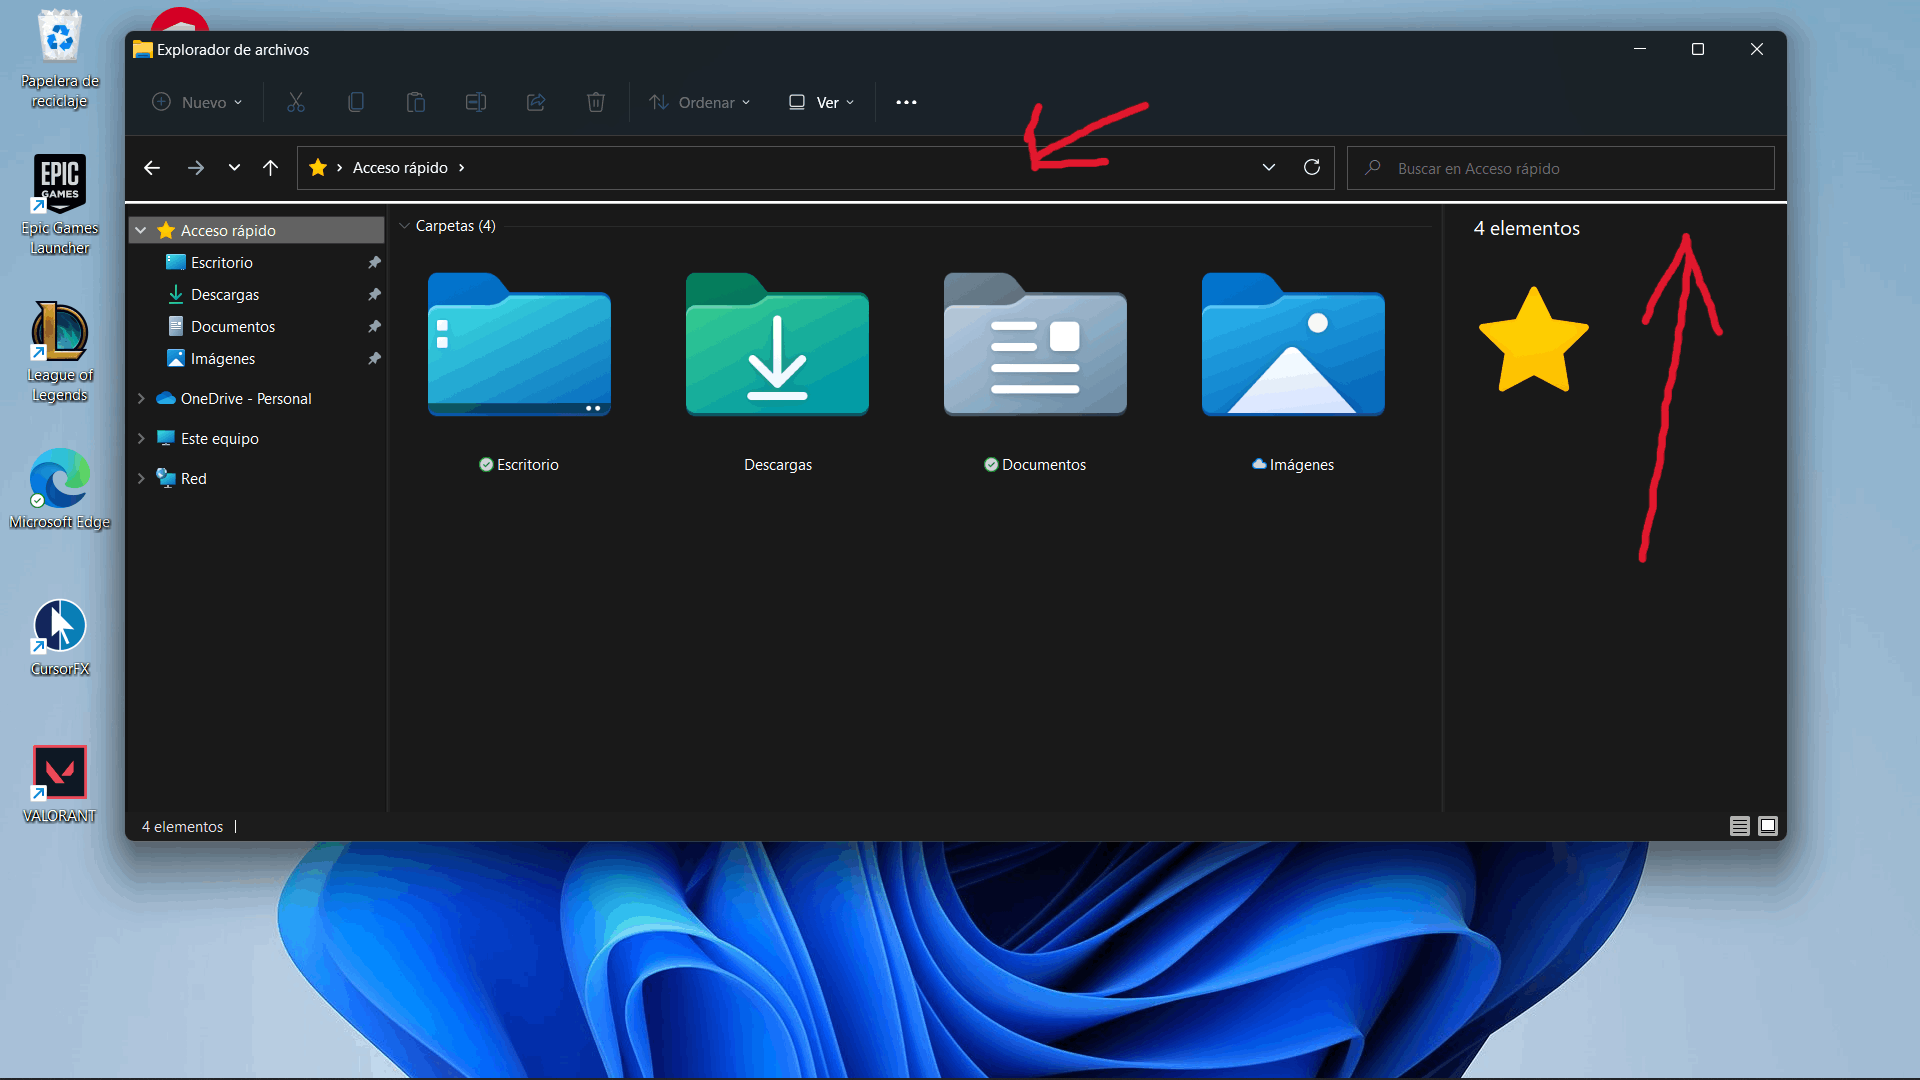
Task: Expand OneDrive - Personal tree node
Action: (x=141, y=398)
